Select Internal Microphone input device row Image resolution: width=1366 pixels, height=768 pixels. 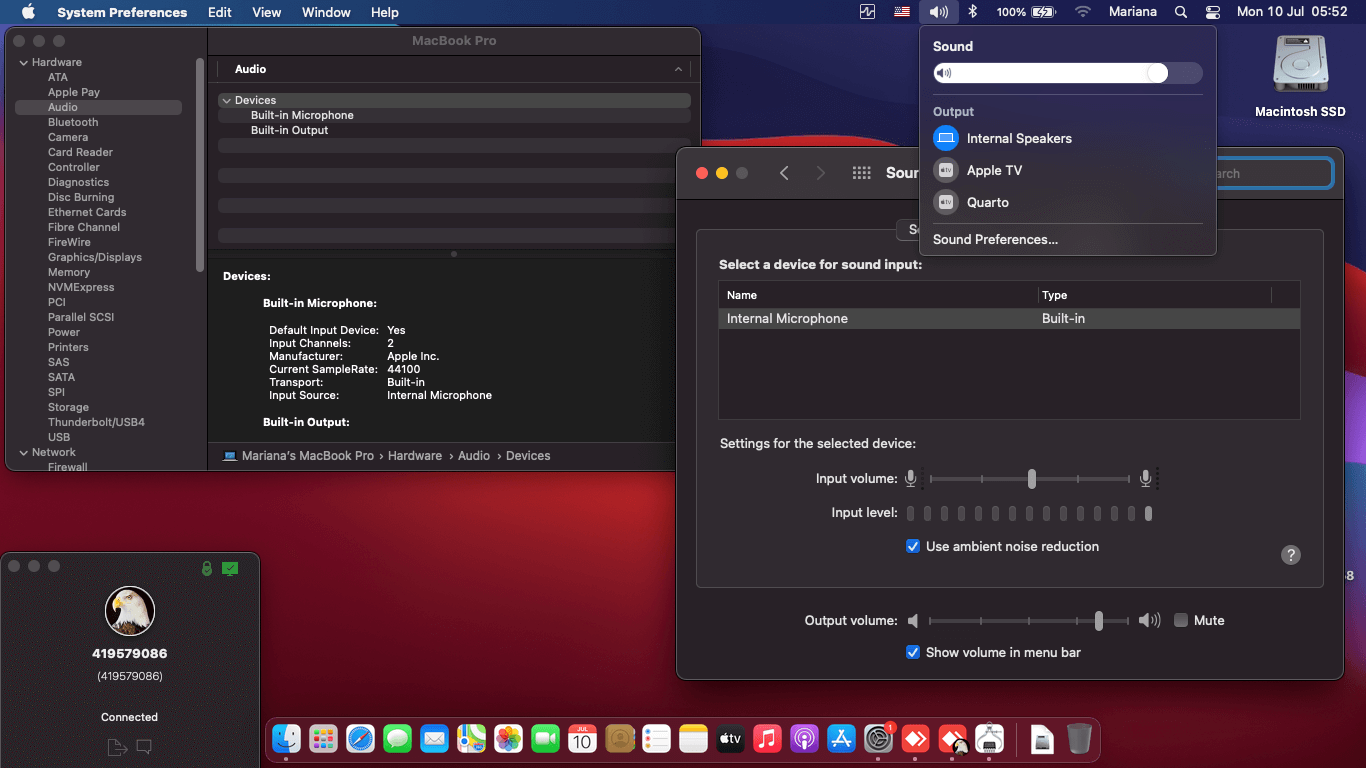[1009, 318]
